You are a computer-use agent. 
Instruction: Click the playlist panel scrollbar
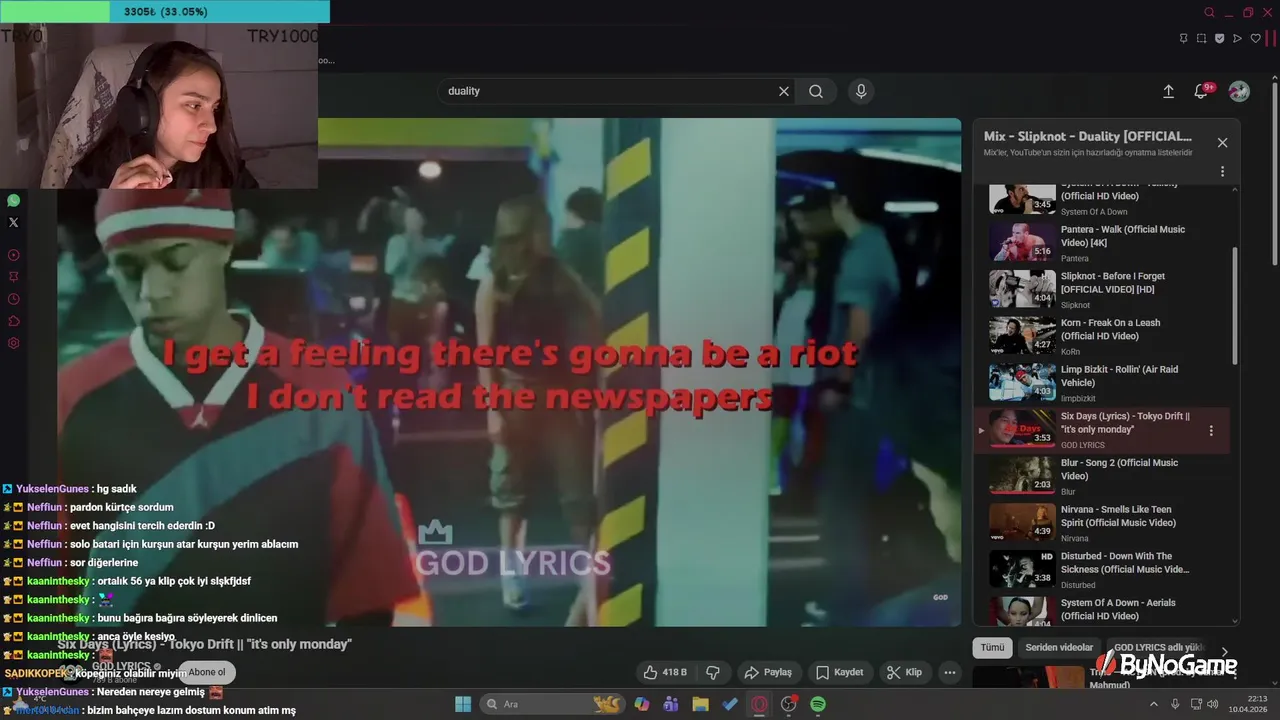click(x=1235, y=305)
